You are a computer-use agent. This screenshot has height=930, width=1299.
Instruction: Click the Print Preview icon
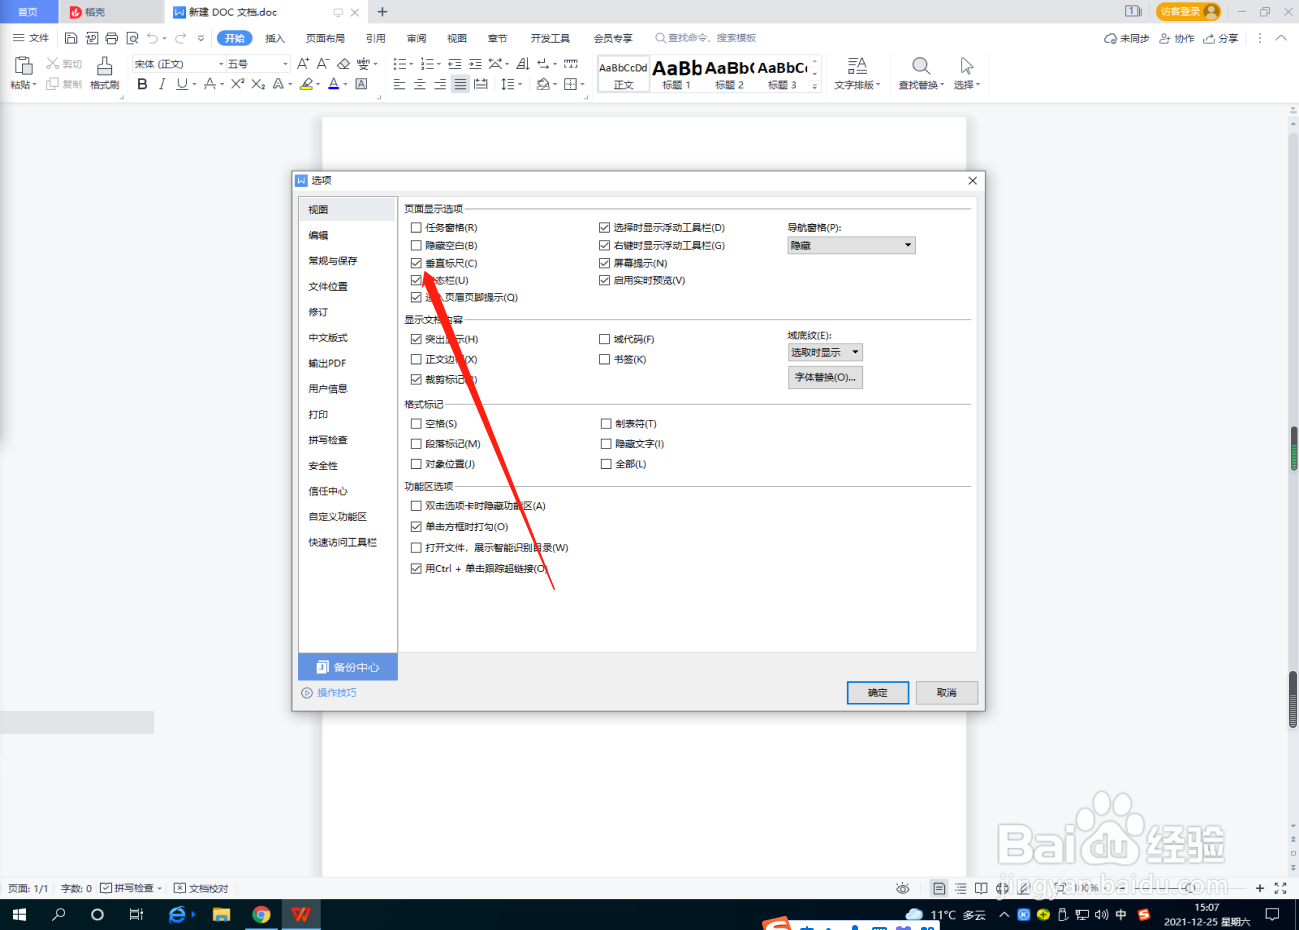point(132,38)
